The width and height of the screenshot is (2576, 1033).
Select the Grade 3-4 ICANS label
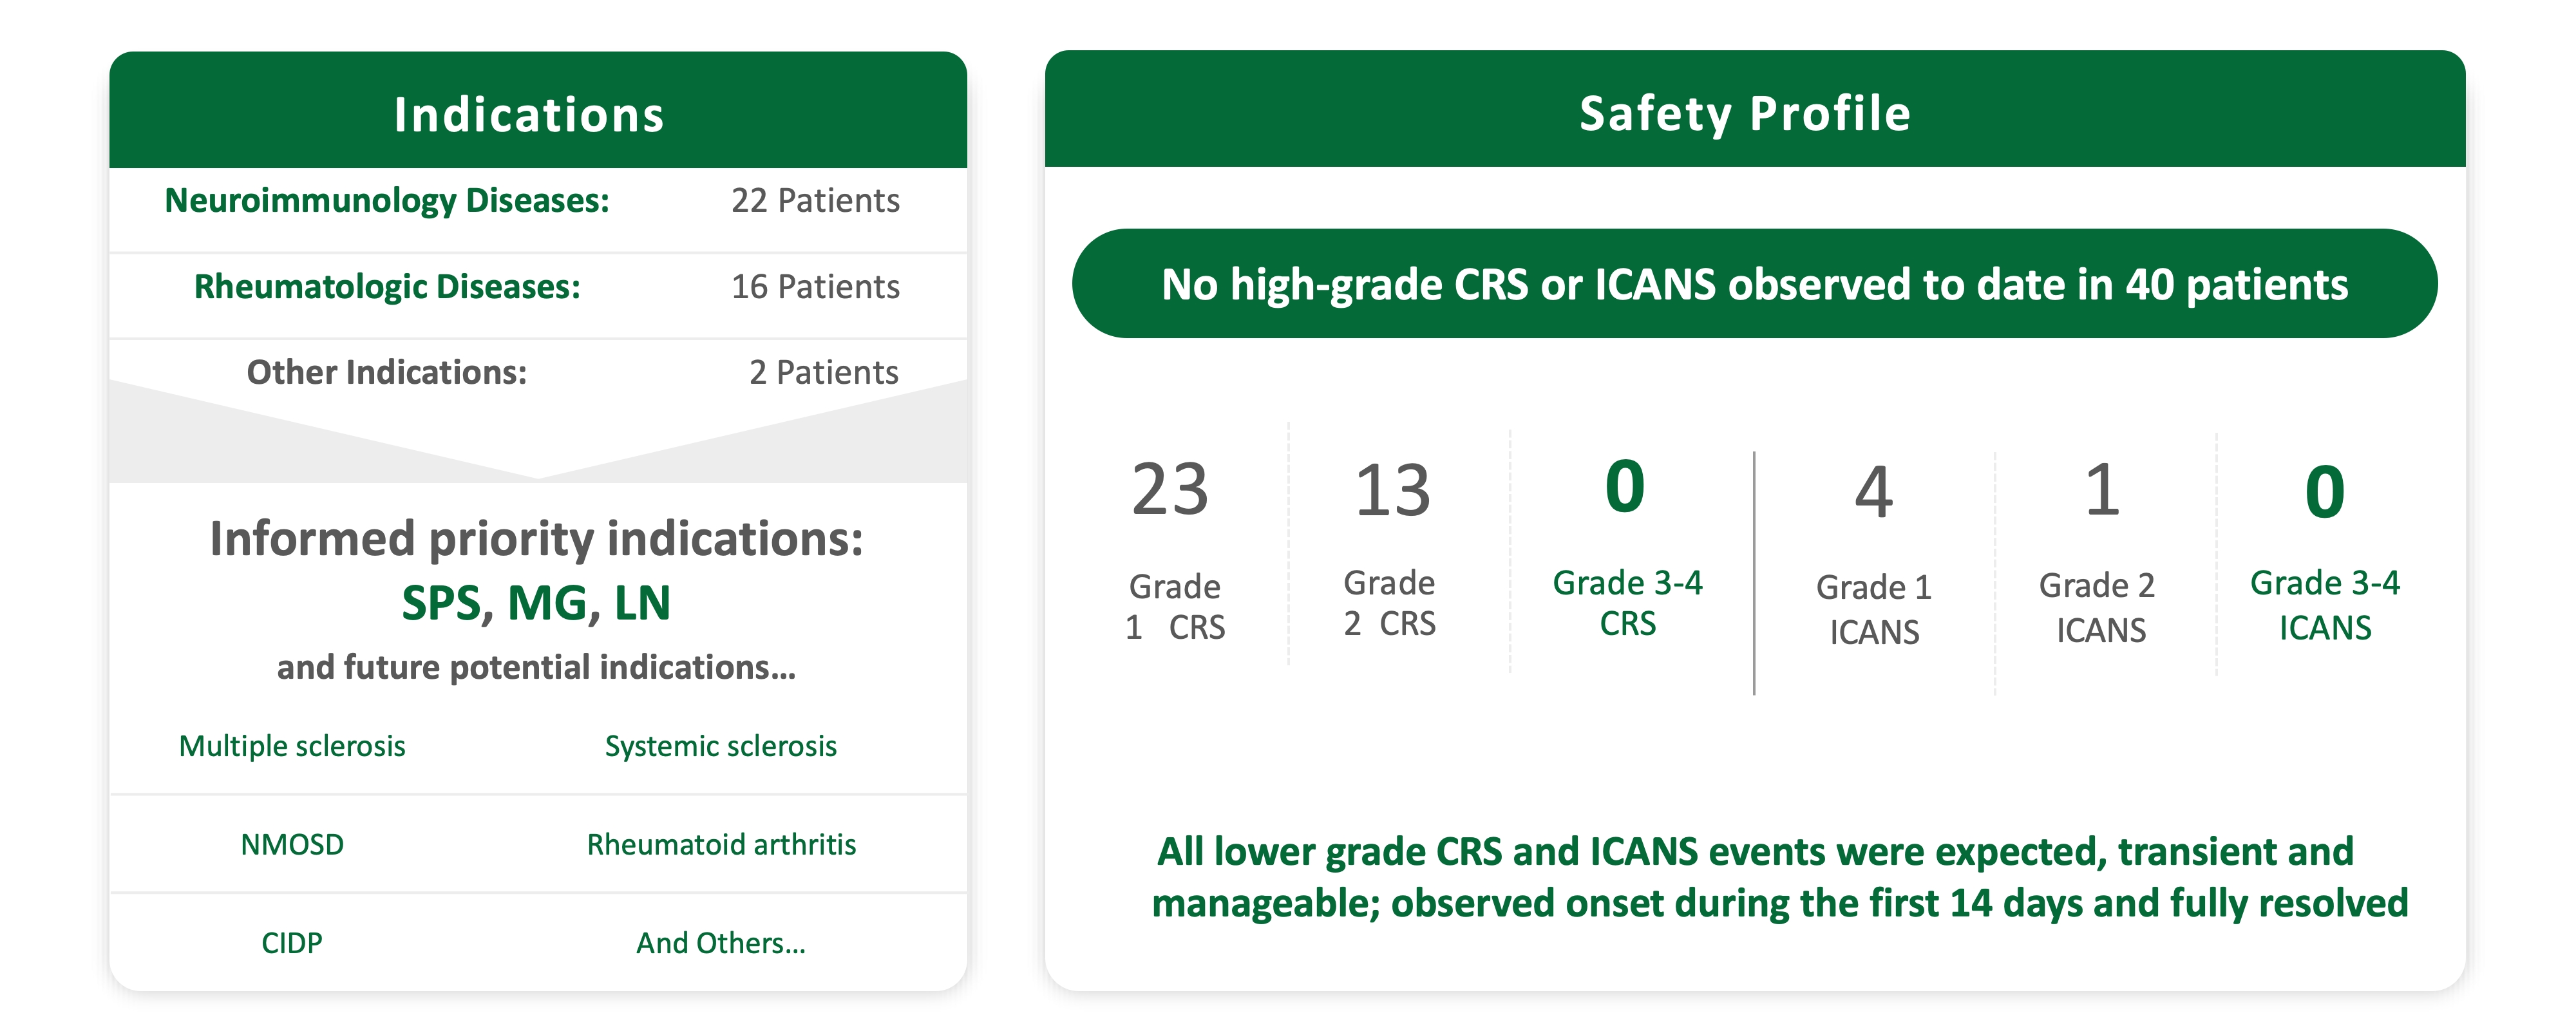(x=2325, y=605)
